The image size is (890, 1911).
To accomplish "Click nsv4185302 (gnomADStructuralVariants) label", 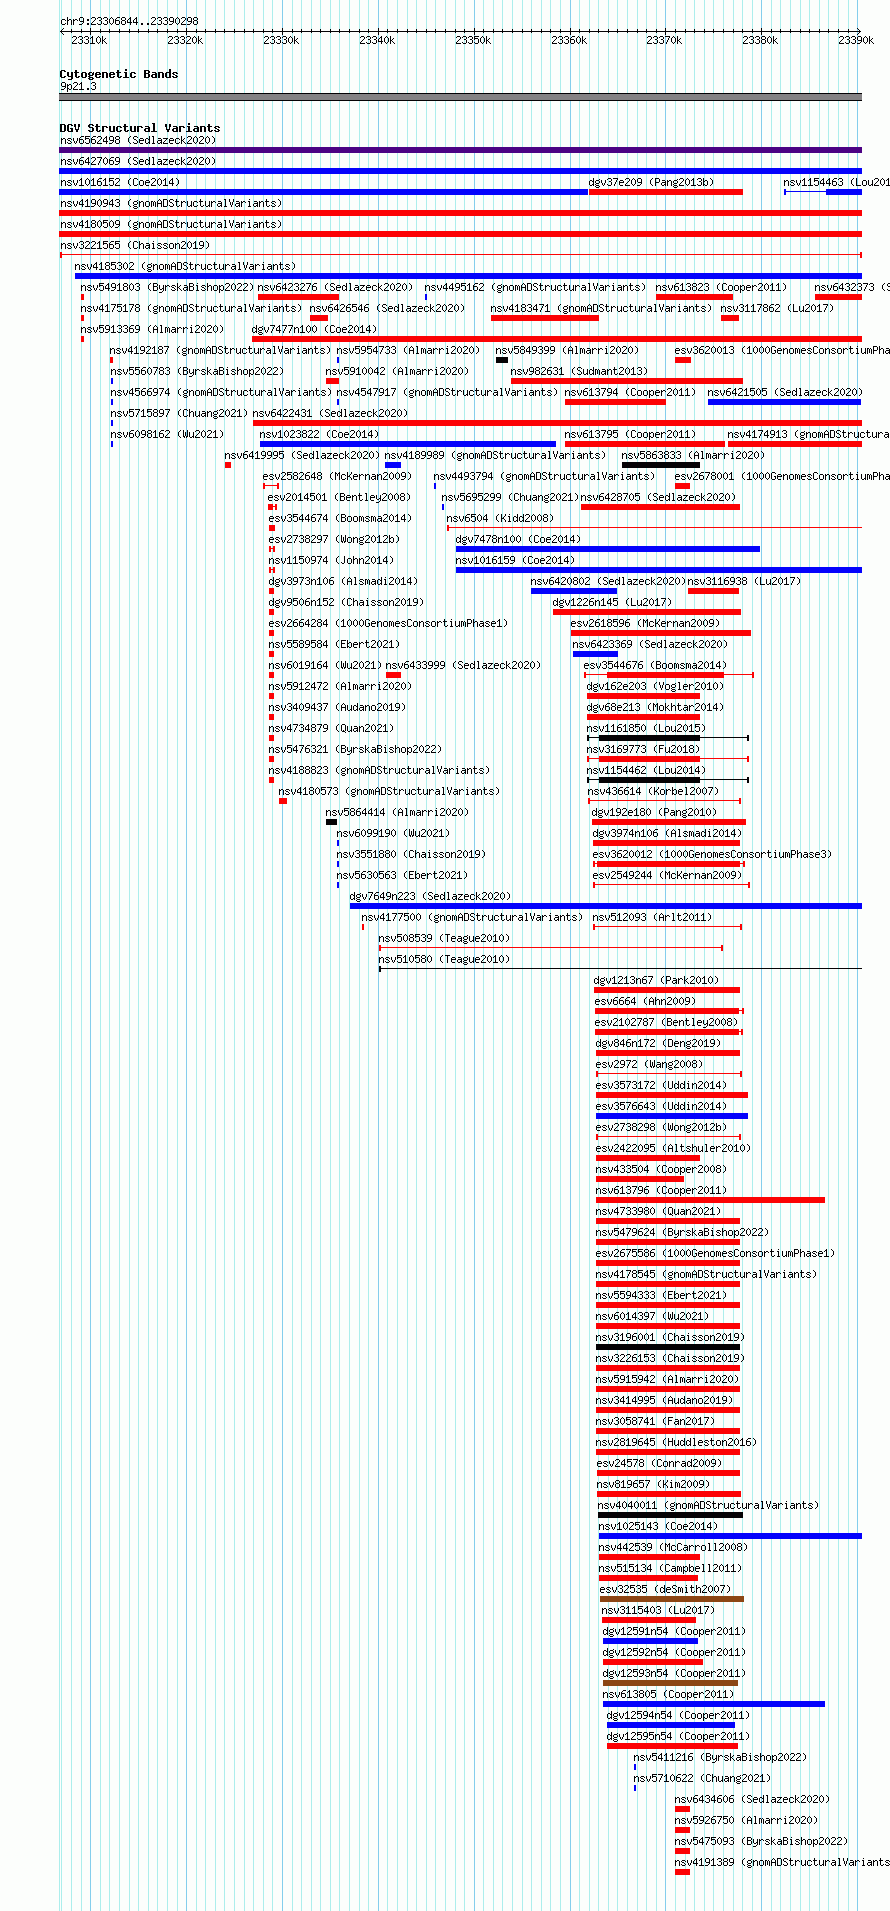I will tap(185, 266).
